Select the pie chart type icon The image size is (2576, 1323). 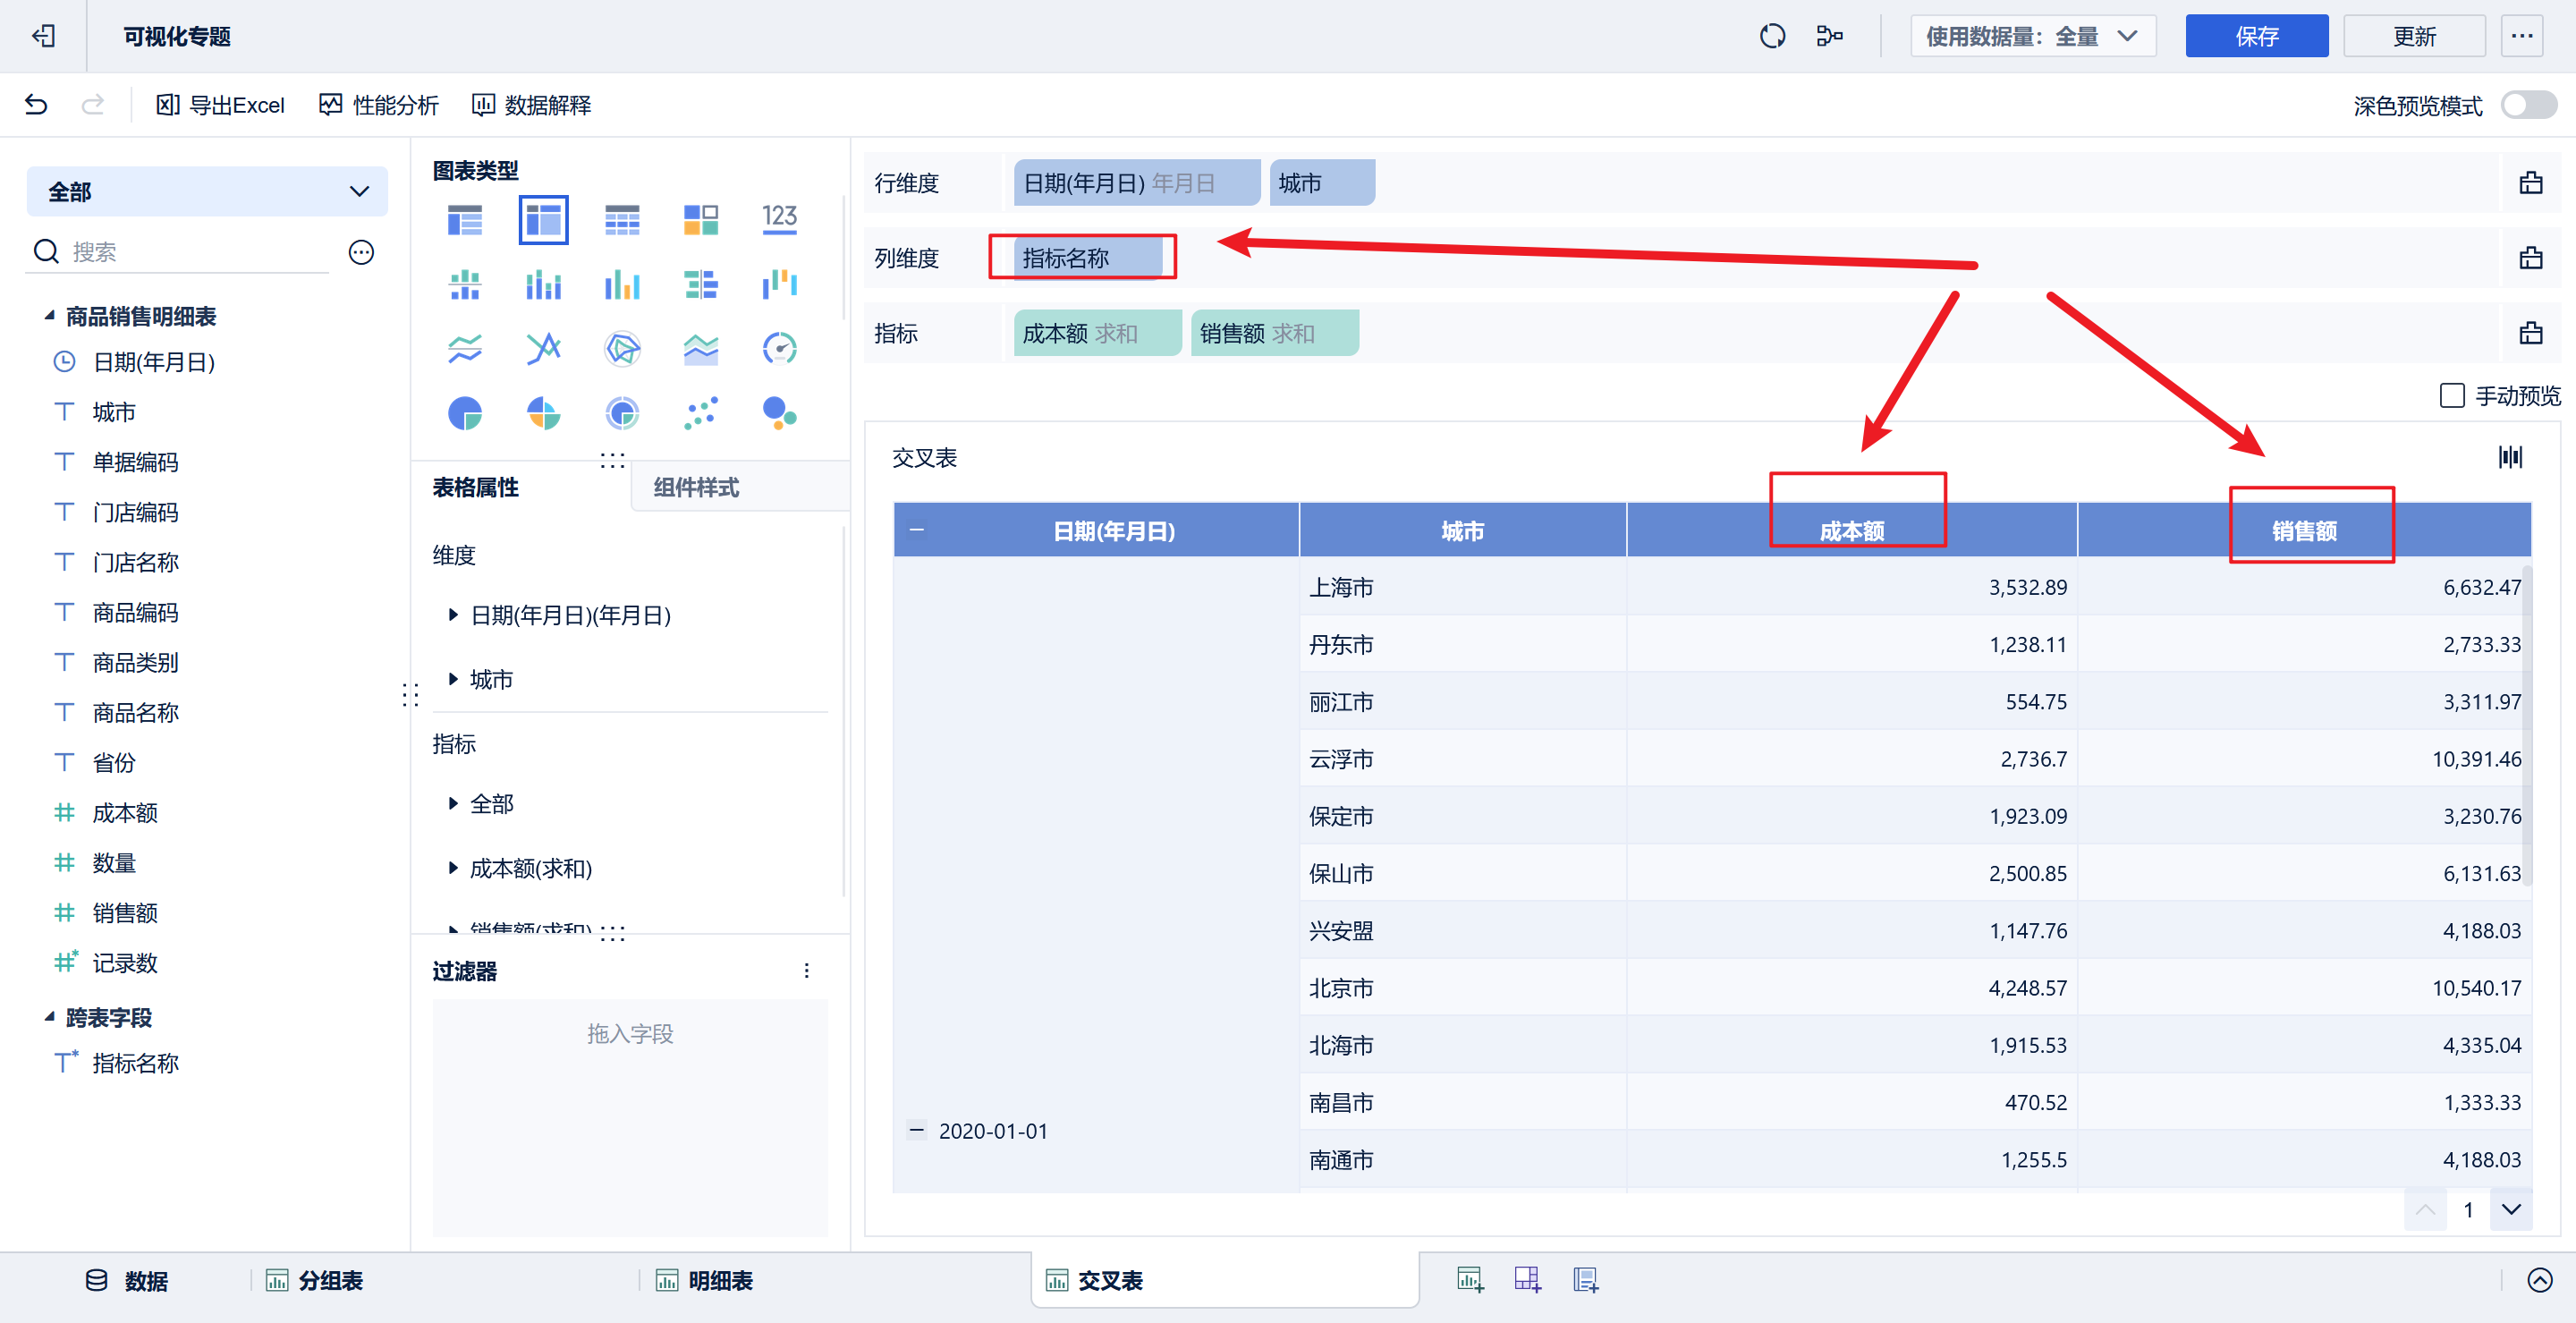[465, 413]
